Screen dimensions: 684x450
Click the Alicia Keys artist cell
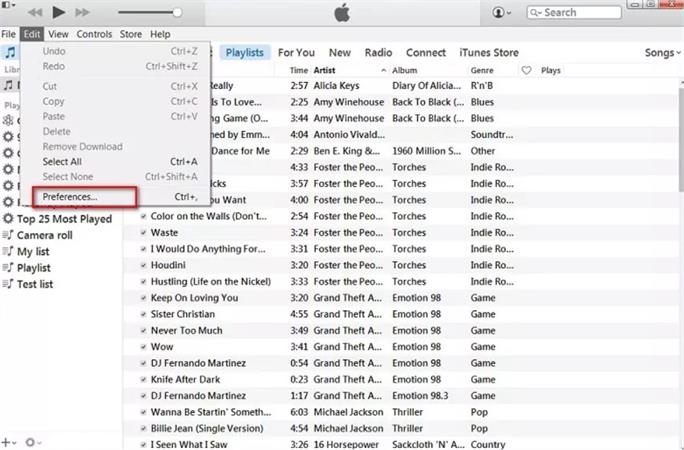tap(336, 85)
